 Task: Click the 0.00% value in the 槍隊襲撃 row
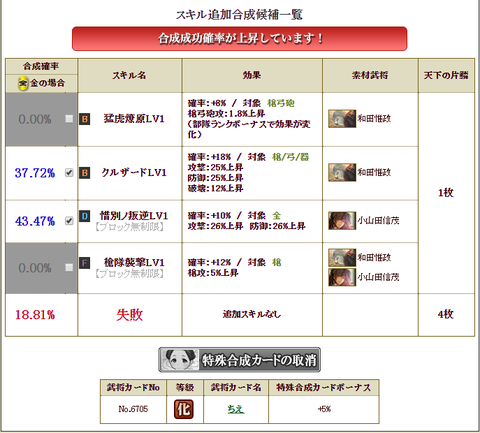point(35,268)
